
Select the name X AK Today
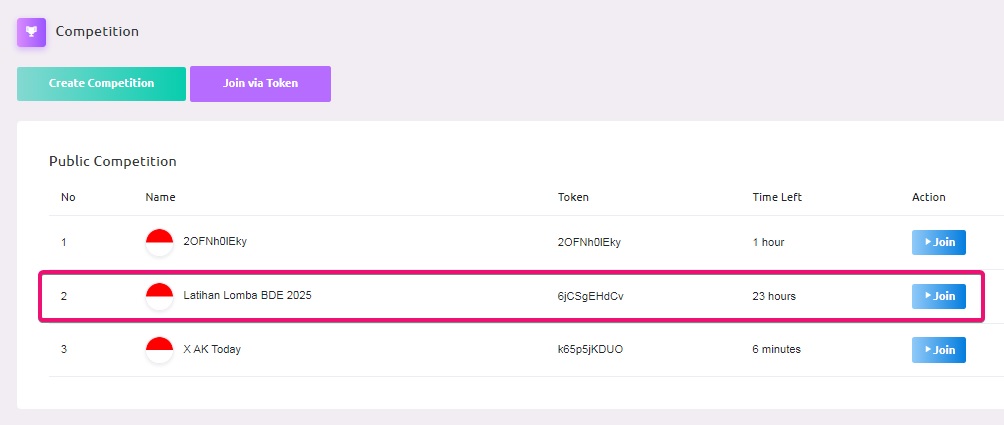tap(212, 349)
